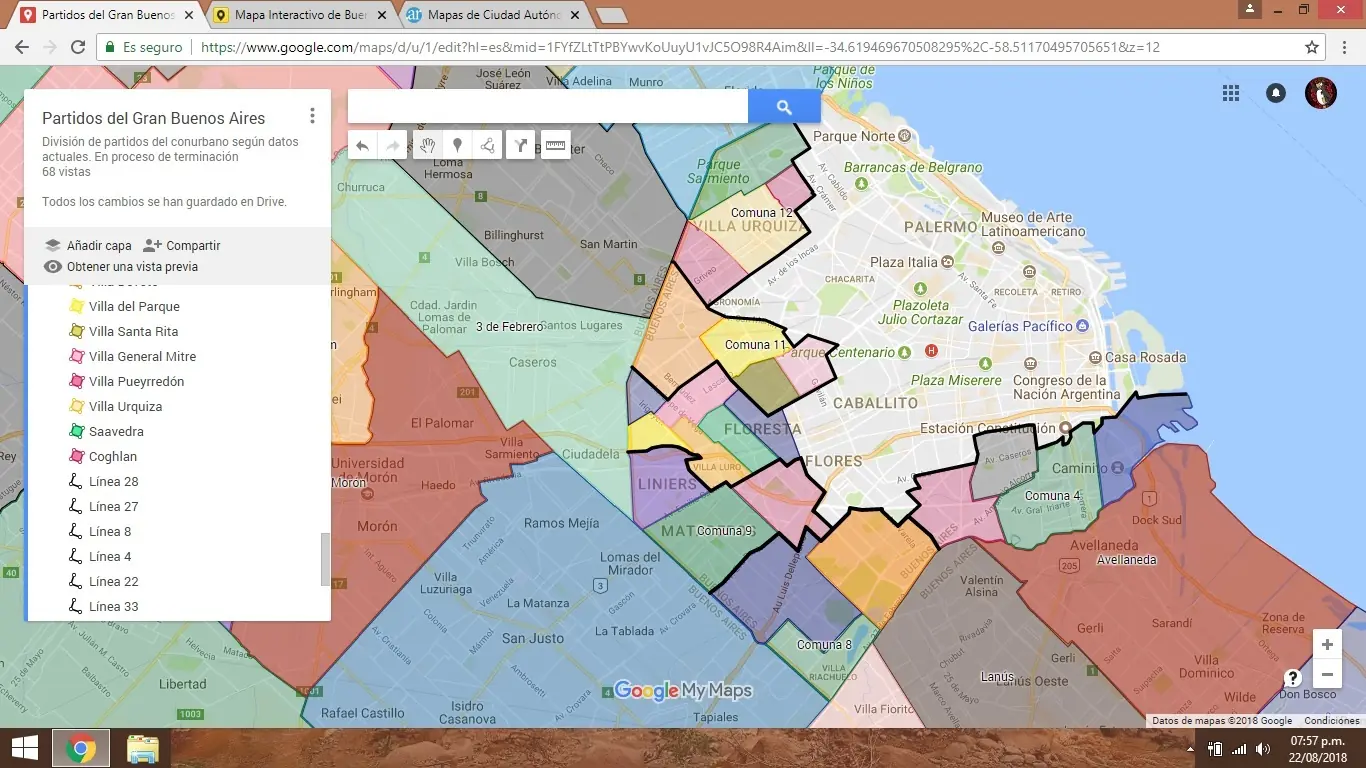Select Coghlan in the layer list
Image resolution: width=1366 pixels, height=768 pixels.
point(113,456)
